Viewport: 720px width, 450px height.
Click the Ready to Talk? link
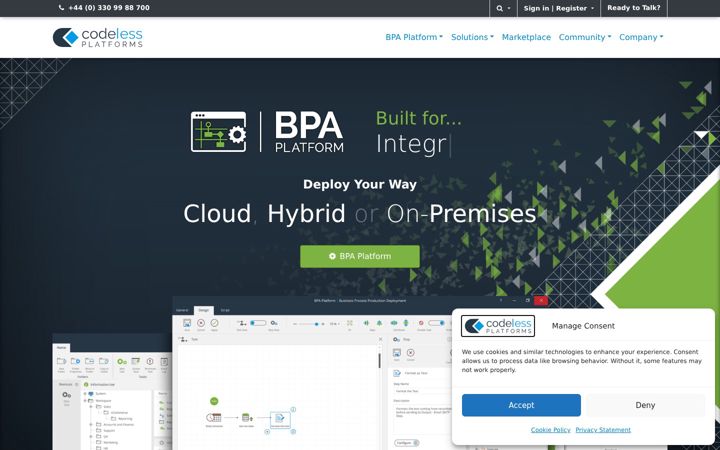pyautogui.click(x=634, y=8)
